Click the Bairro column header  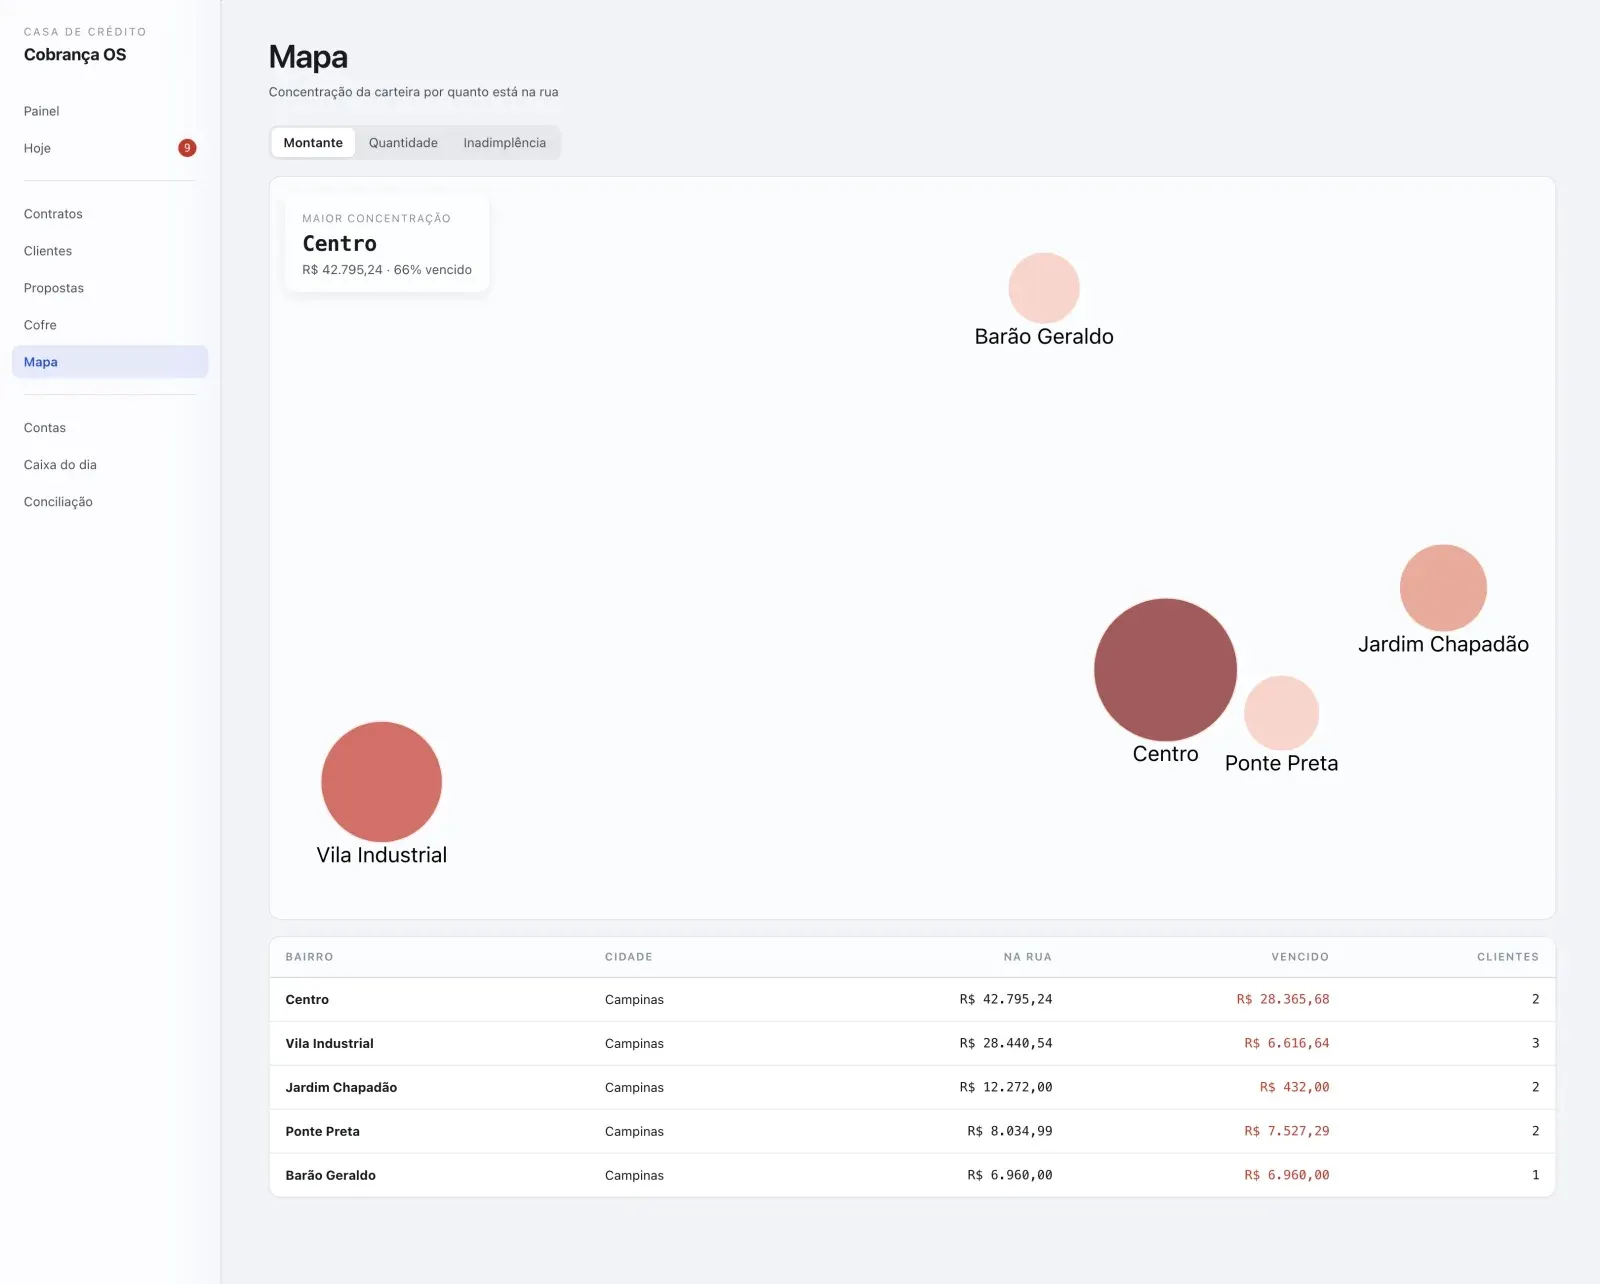[309, 957]
